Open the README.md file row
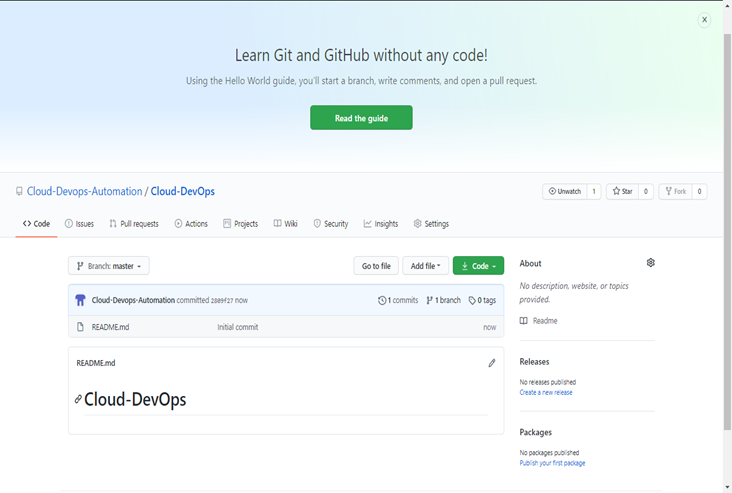The image size is (732, 493). [x=286, y=327]
